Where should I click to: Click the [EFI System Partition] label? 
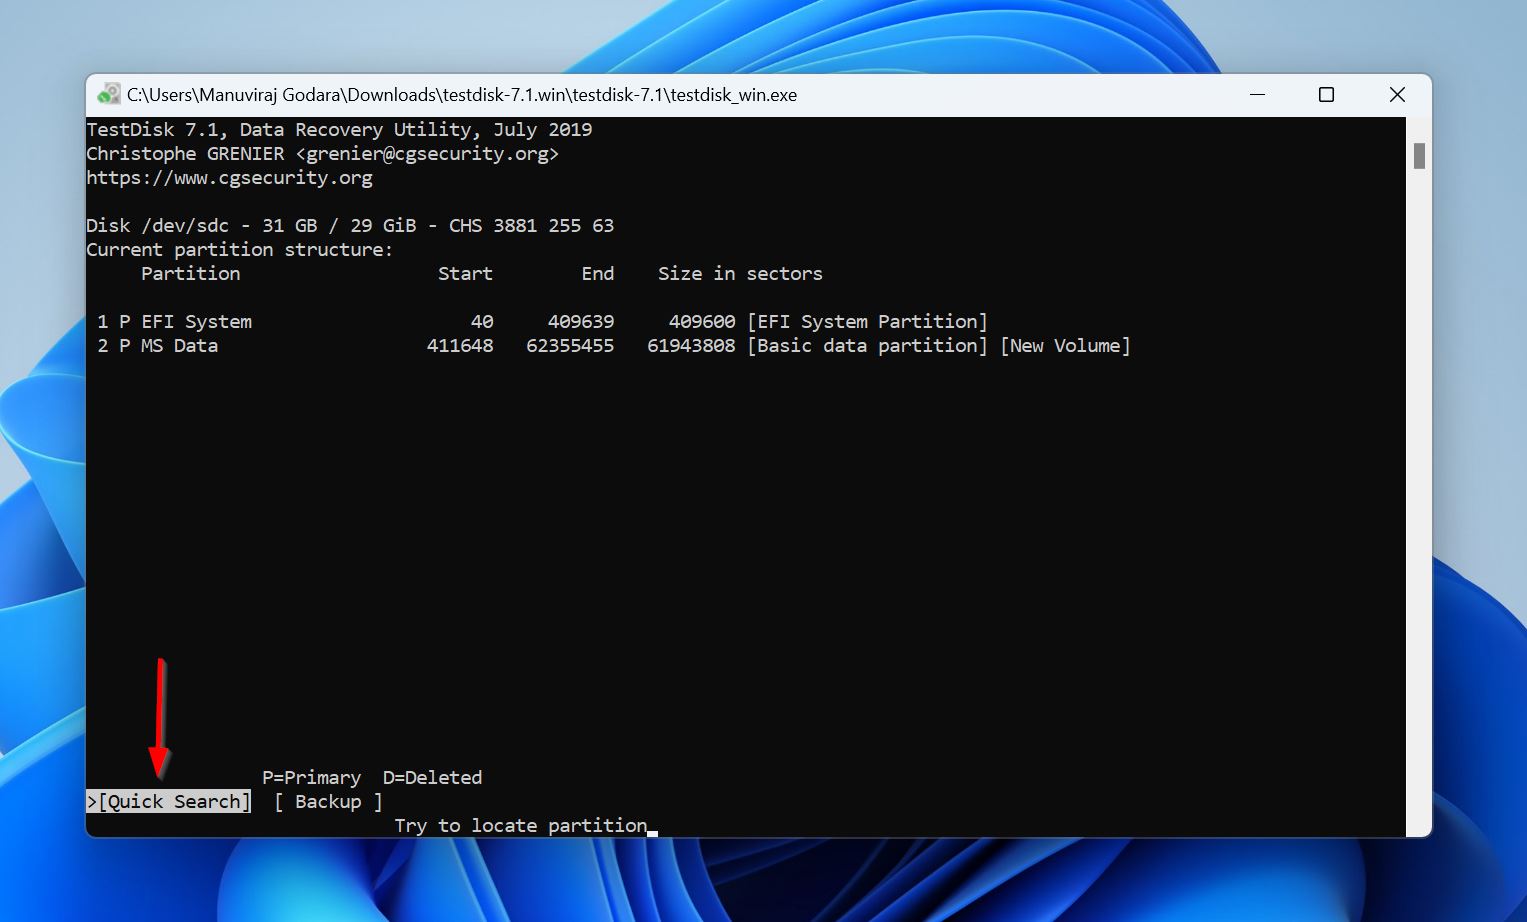(867, 321)
